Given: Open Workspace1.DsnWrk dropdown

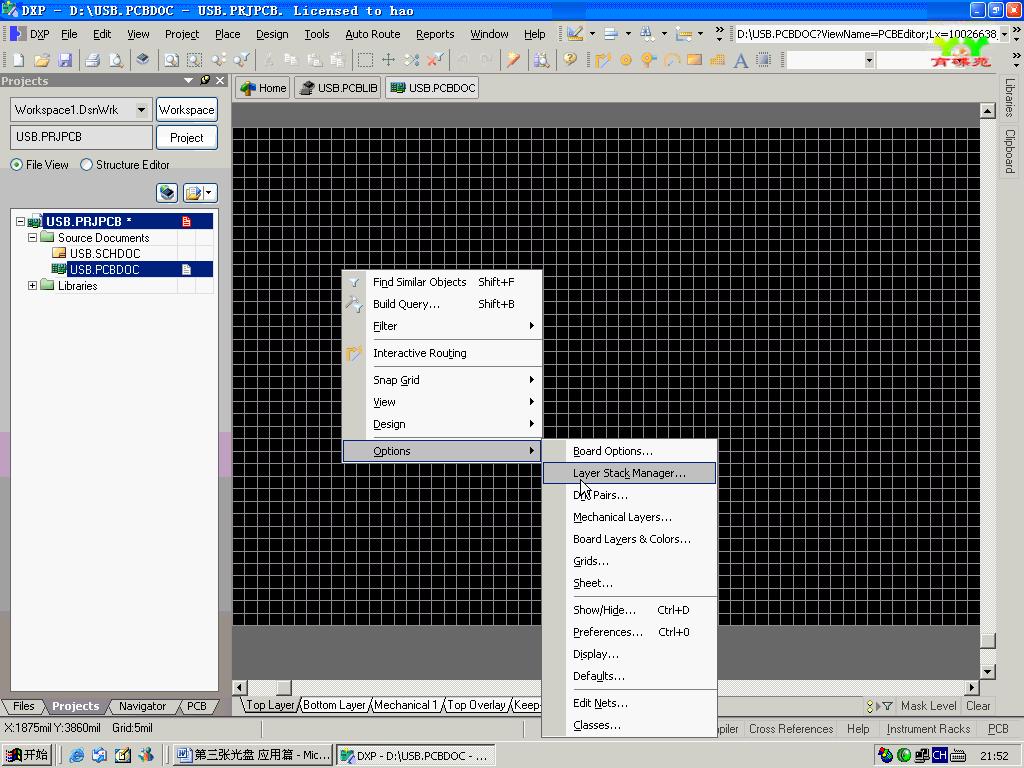Looking at the screenshot, I should pyautogui.click(x=141, y=110).
